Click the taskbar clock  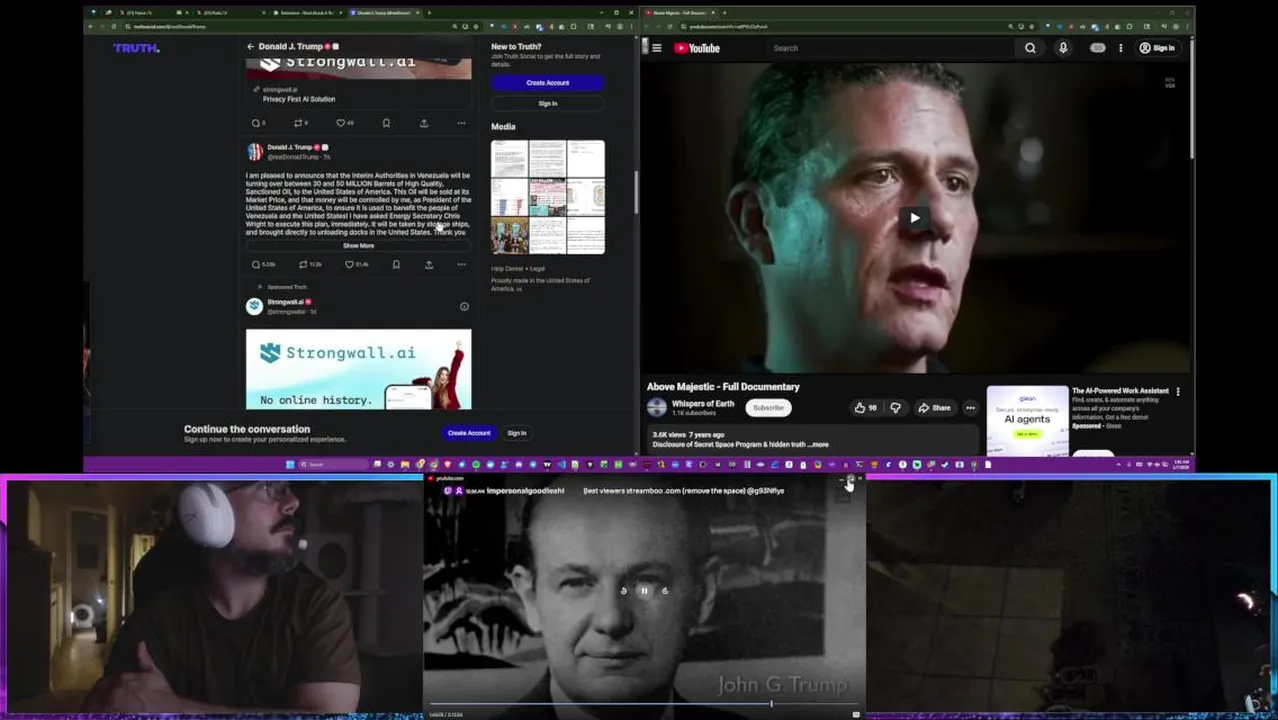[x=1181, y=464]
